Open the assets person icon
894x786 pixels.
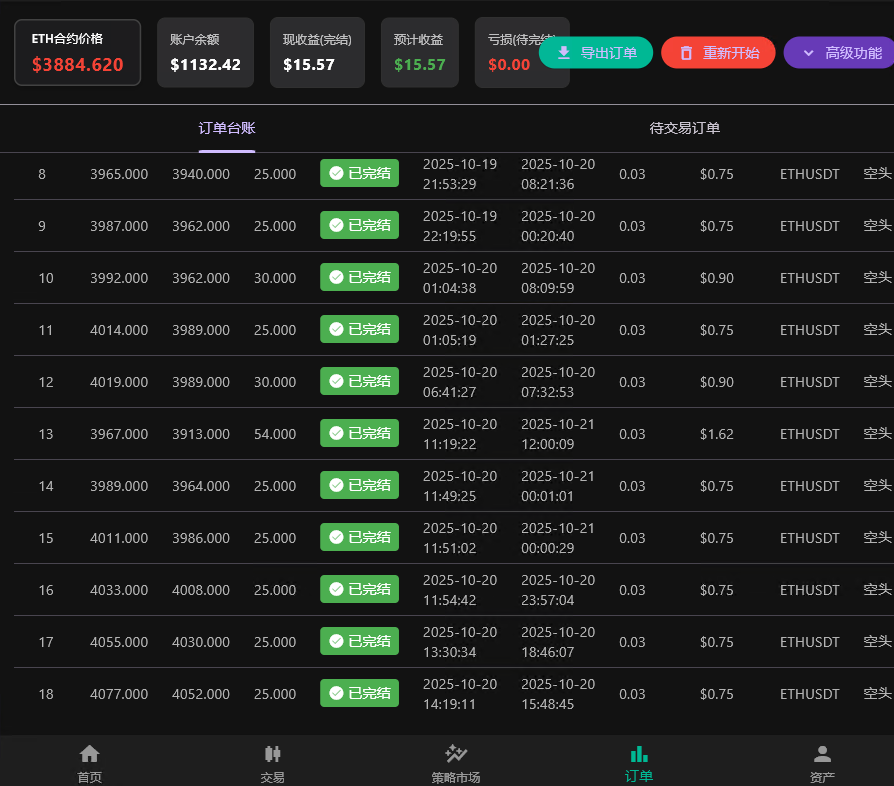click(x=822, y=754)
